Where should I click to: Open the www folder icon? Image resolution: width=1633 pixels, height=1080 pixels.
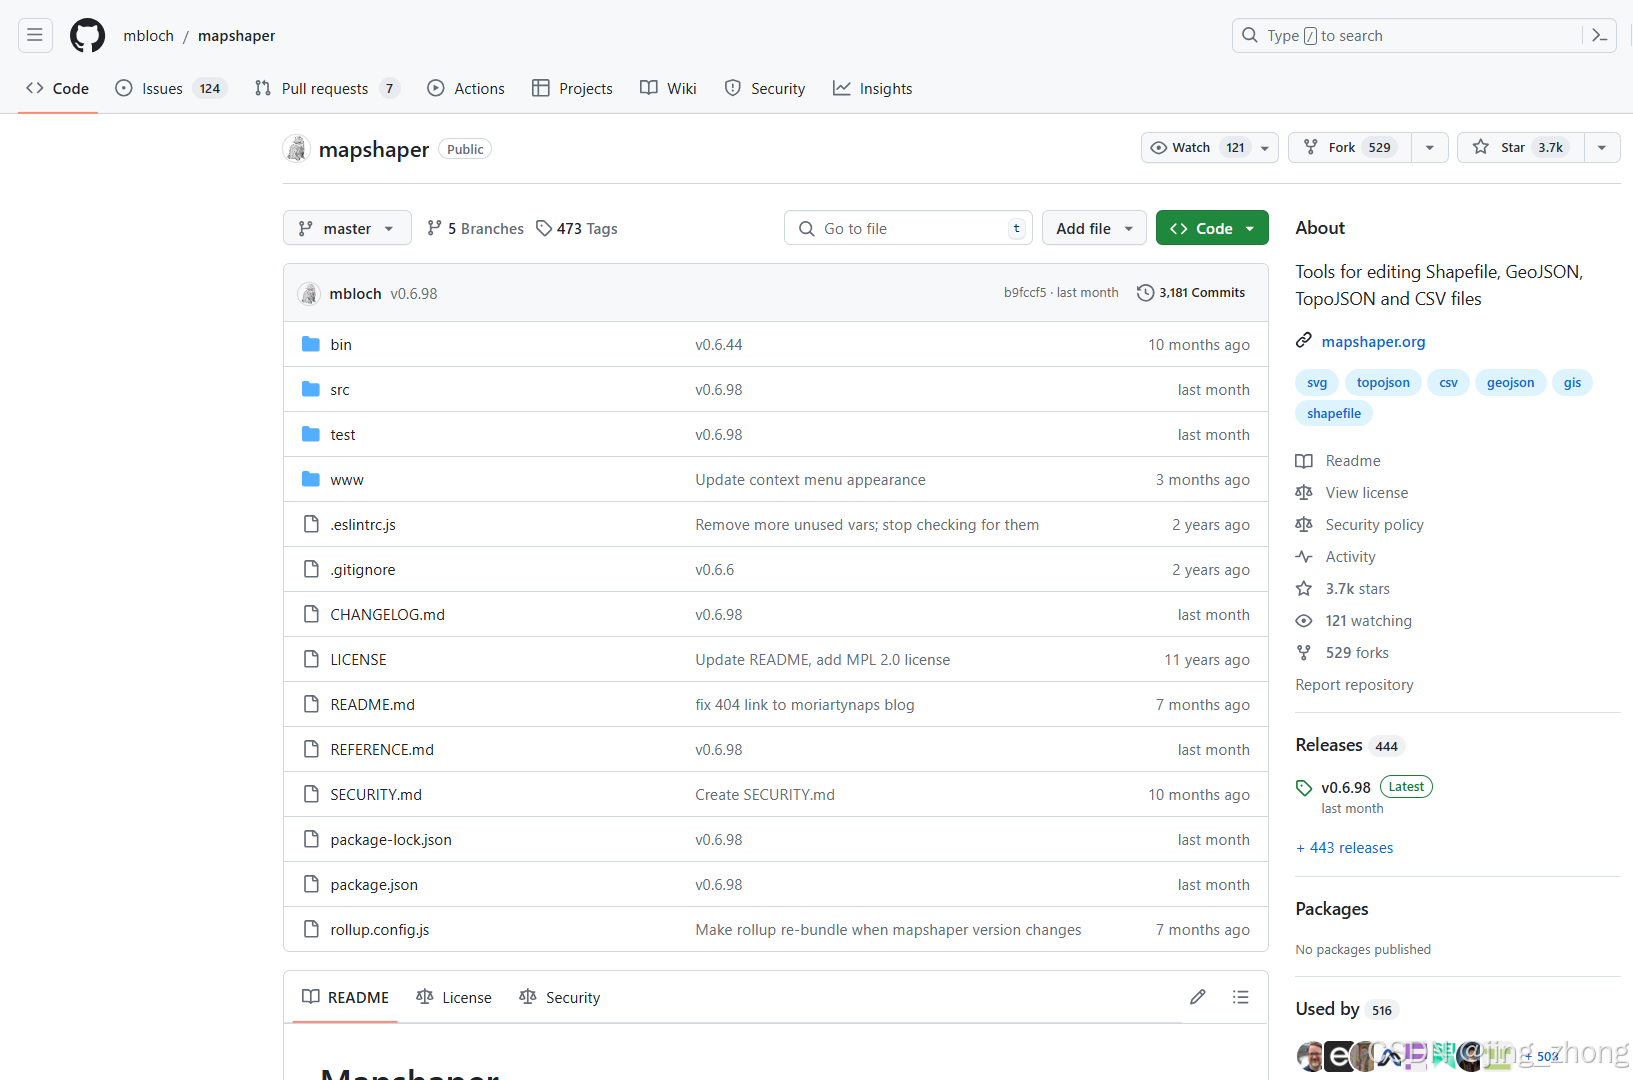[311, 479]
